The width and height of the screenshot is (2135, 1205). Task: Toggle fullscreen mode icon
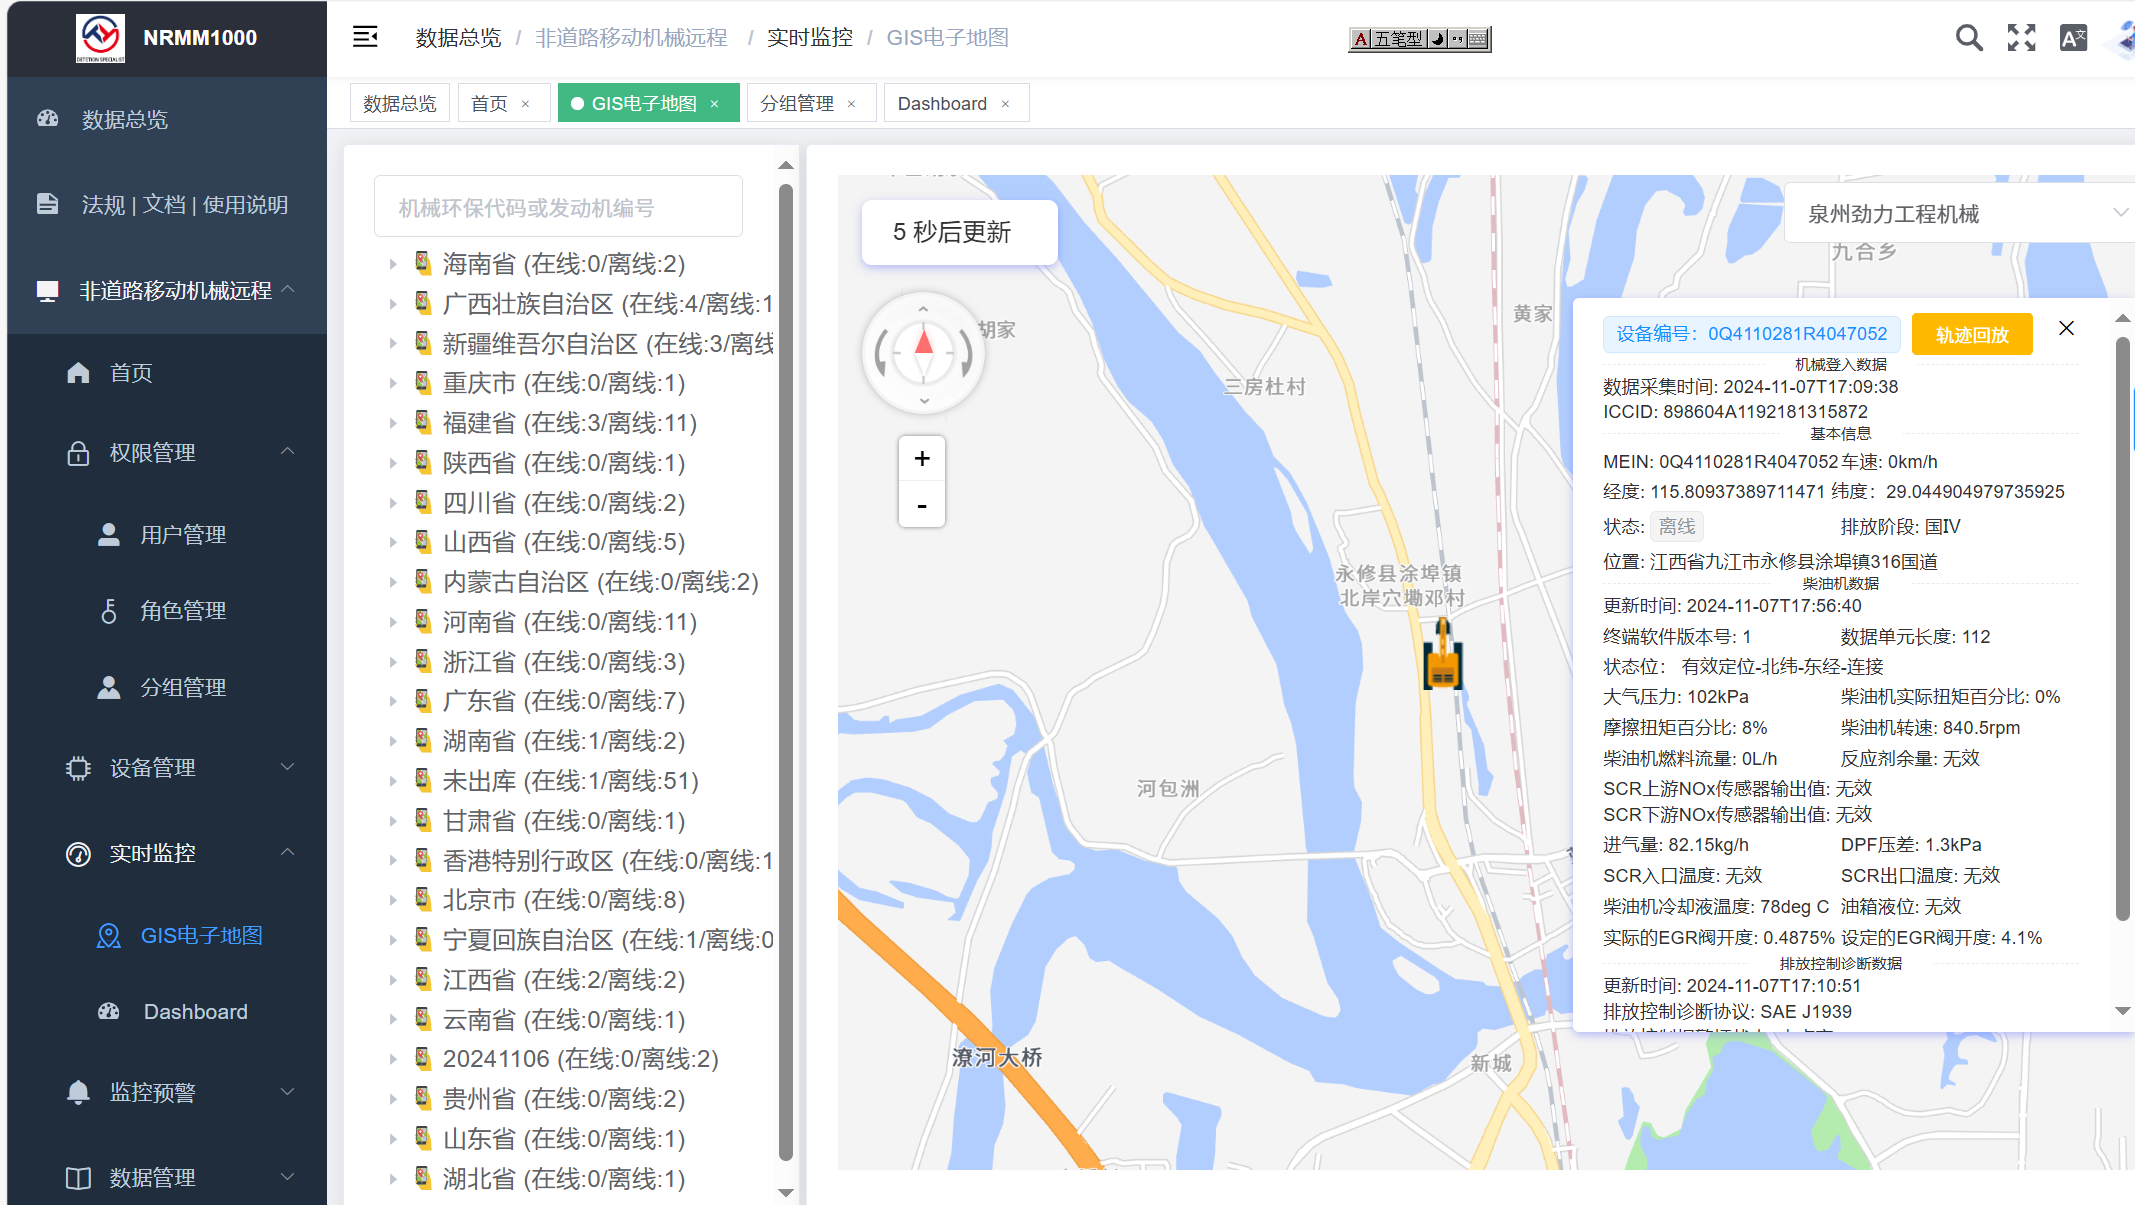[2021, 38]
